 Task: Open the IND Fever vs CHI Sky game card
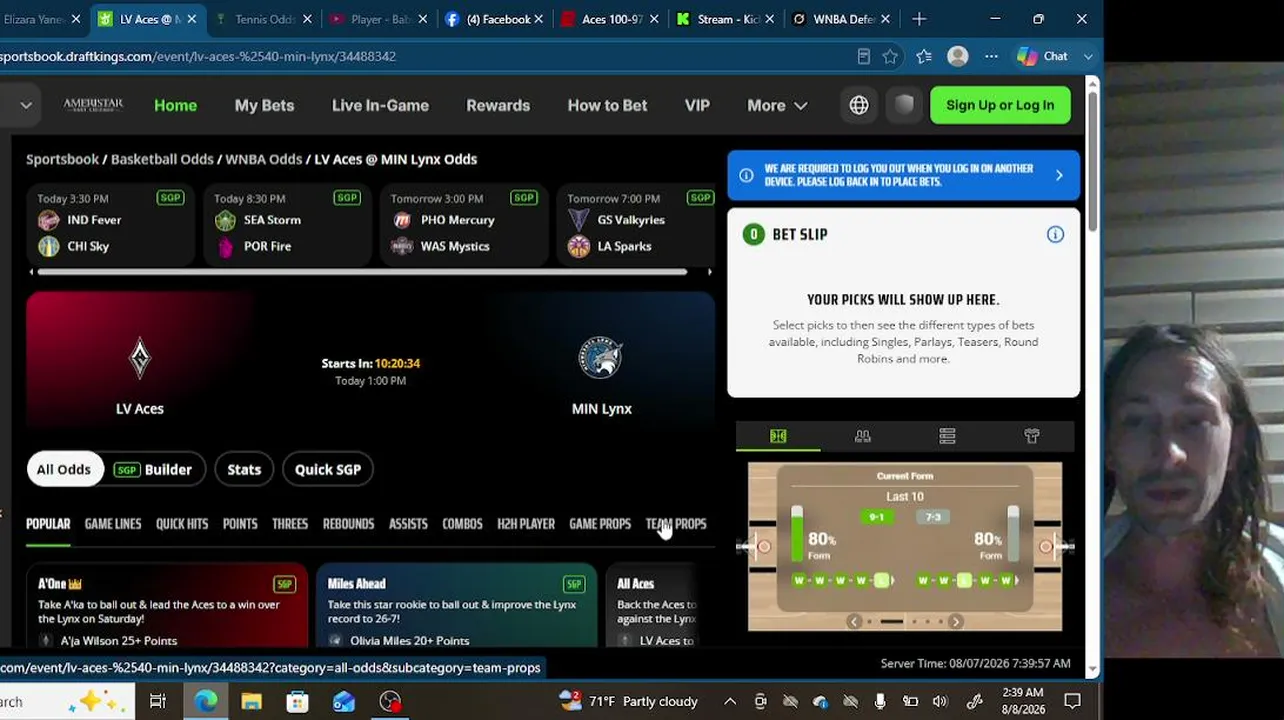click(x=110, y=225)
